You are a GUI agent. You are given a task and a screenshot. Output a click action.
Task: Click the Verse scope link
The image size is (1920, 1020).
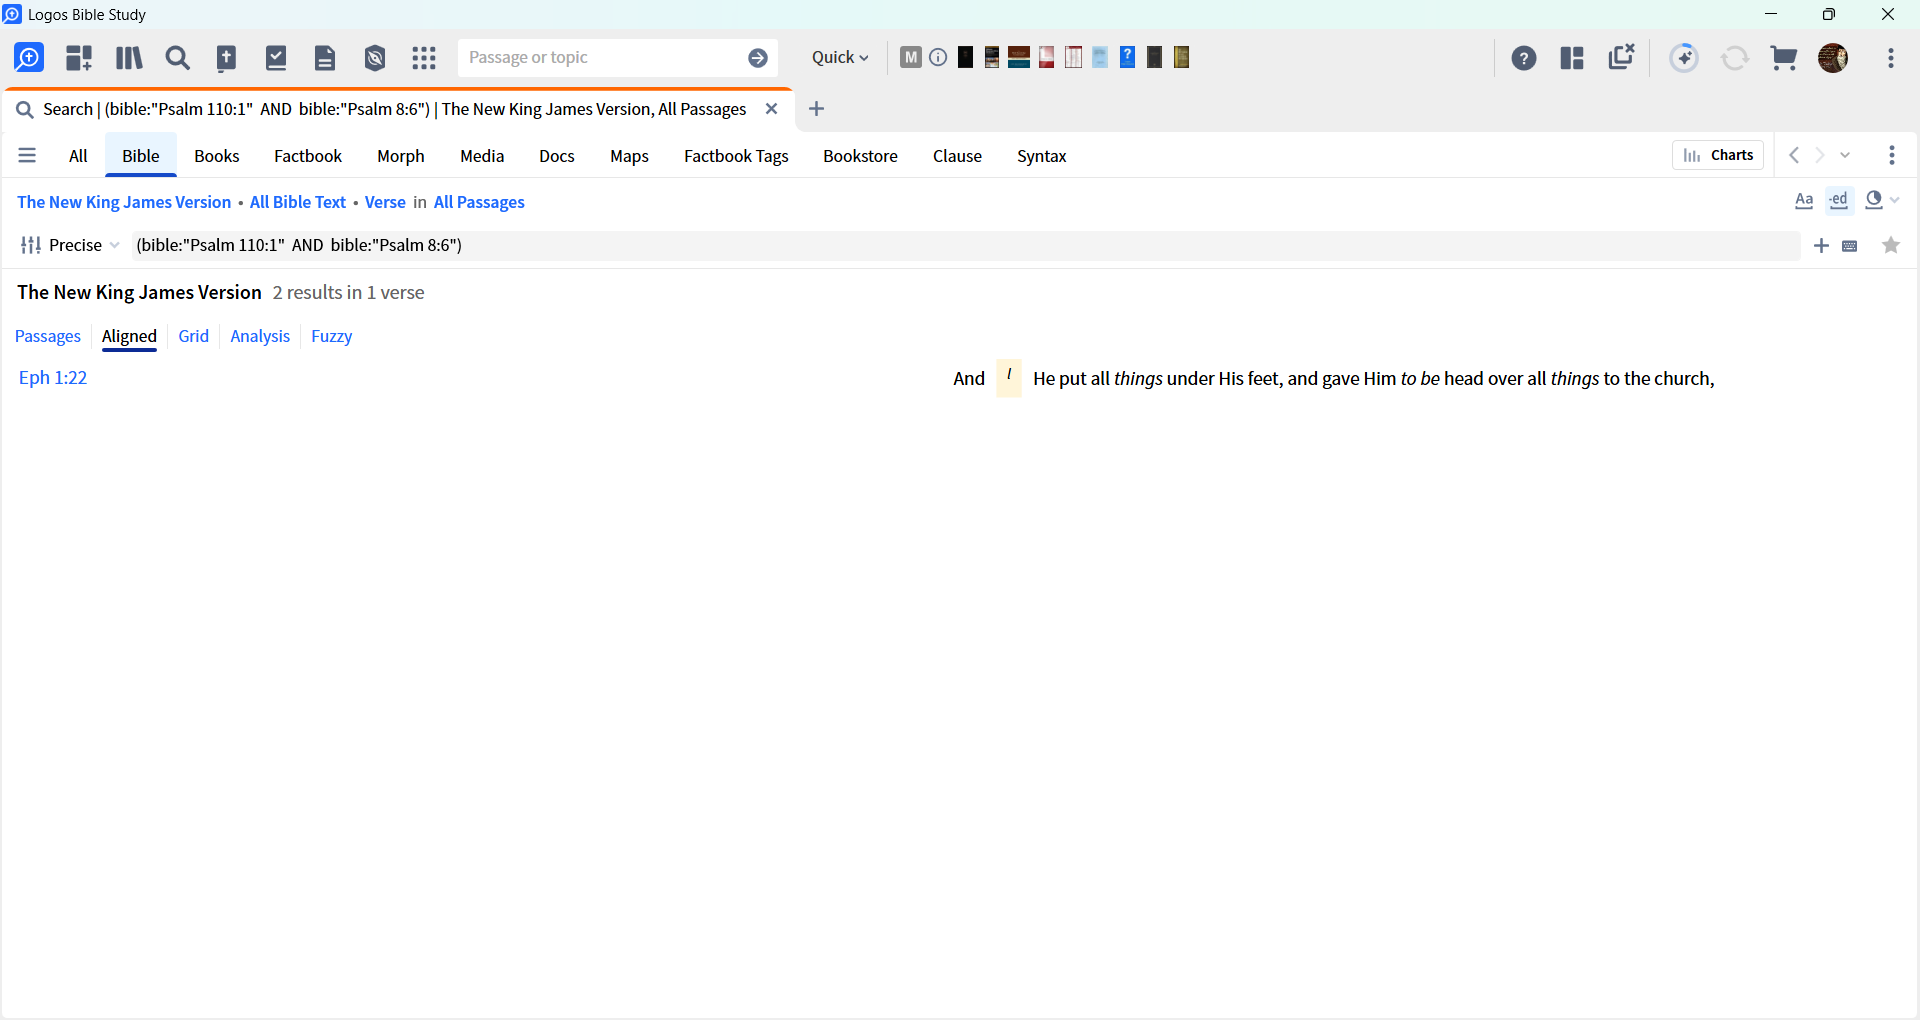point(385,202)
